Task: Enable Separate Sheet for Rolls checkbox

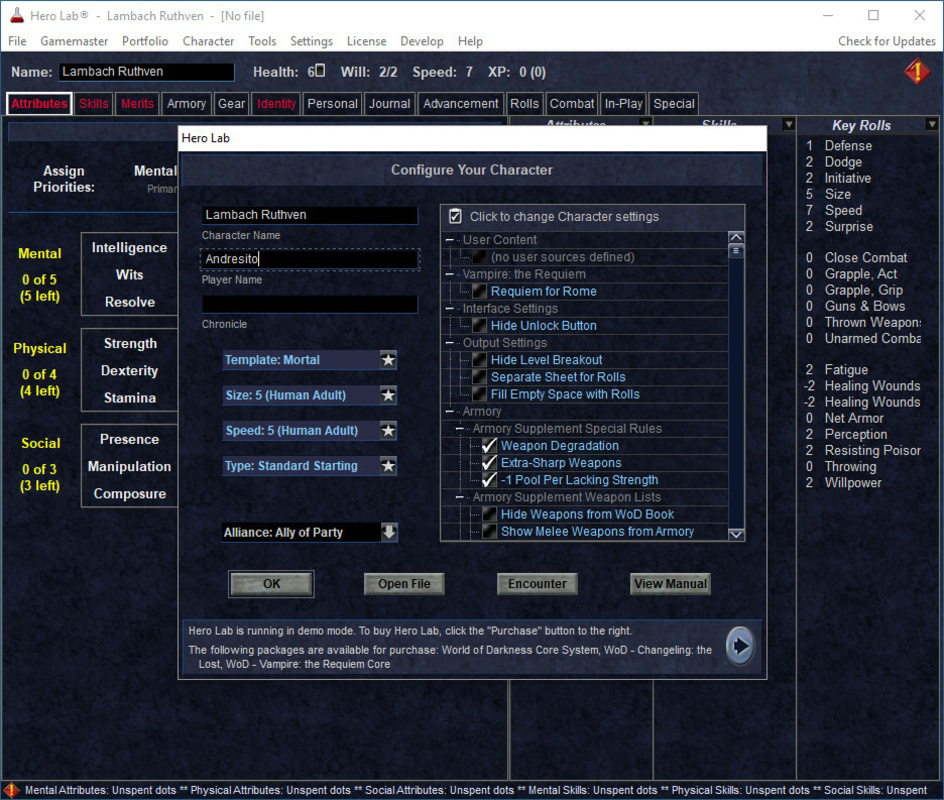Action: pos(479,377)
